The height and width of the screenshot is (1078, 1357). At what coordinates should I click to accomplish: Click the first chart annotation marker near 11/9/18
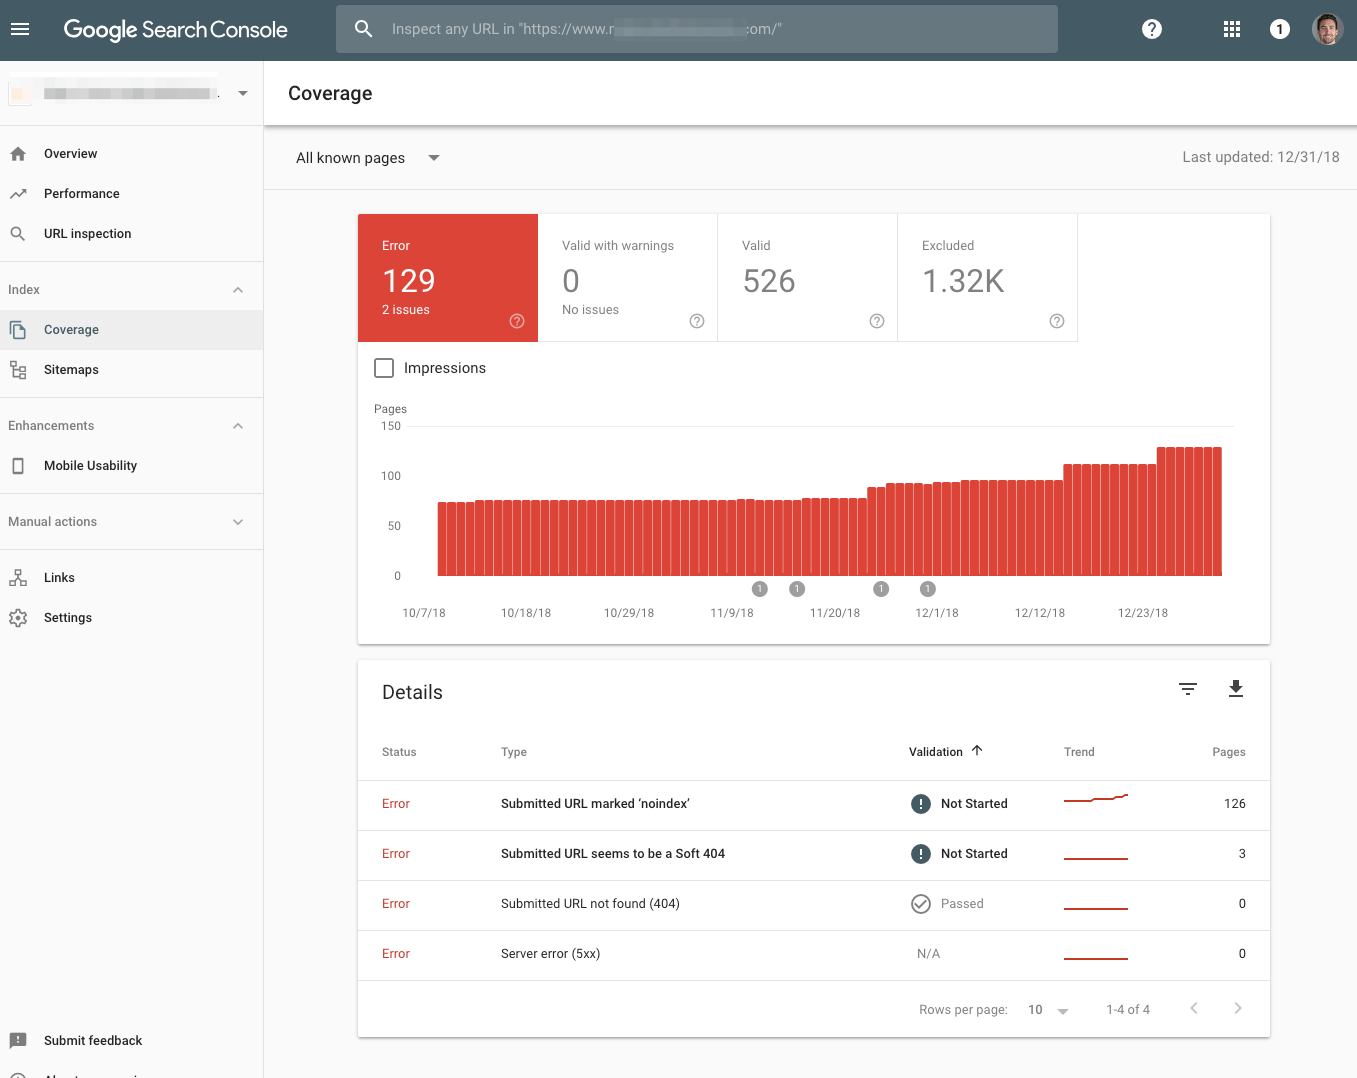pyautogui.click(x=760, y=589)
